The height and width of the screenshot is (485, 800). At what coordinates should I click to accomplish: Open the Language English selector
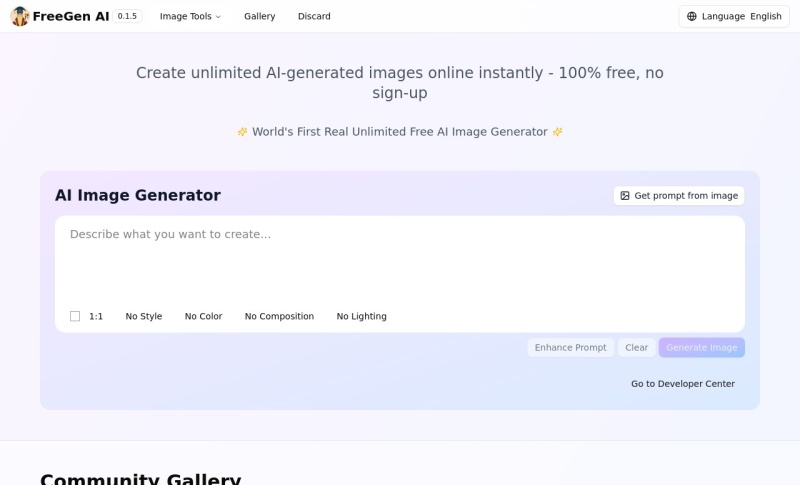[x=734, y=16]
